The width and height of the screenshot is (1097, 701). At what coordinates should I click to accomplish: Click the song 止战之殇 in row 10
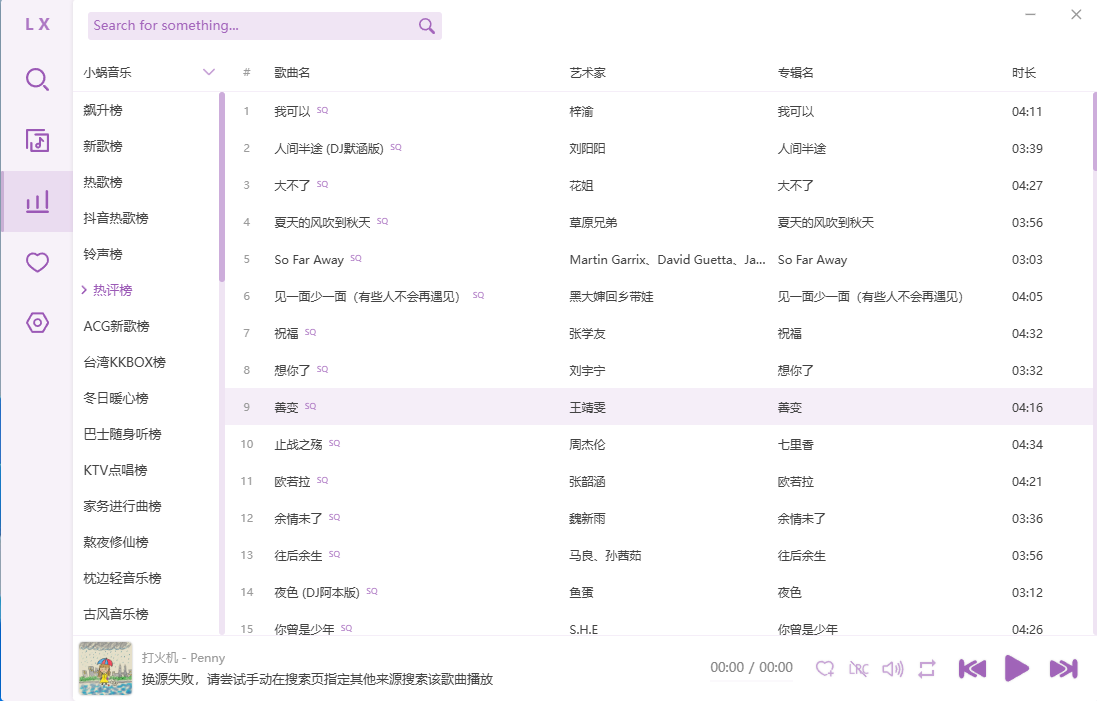click(298, 444)
